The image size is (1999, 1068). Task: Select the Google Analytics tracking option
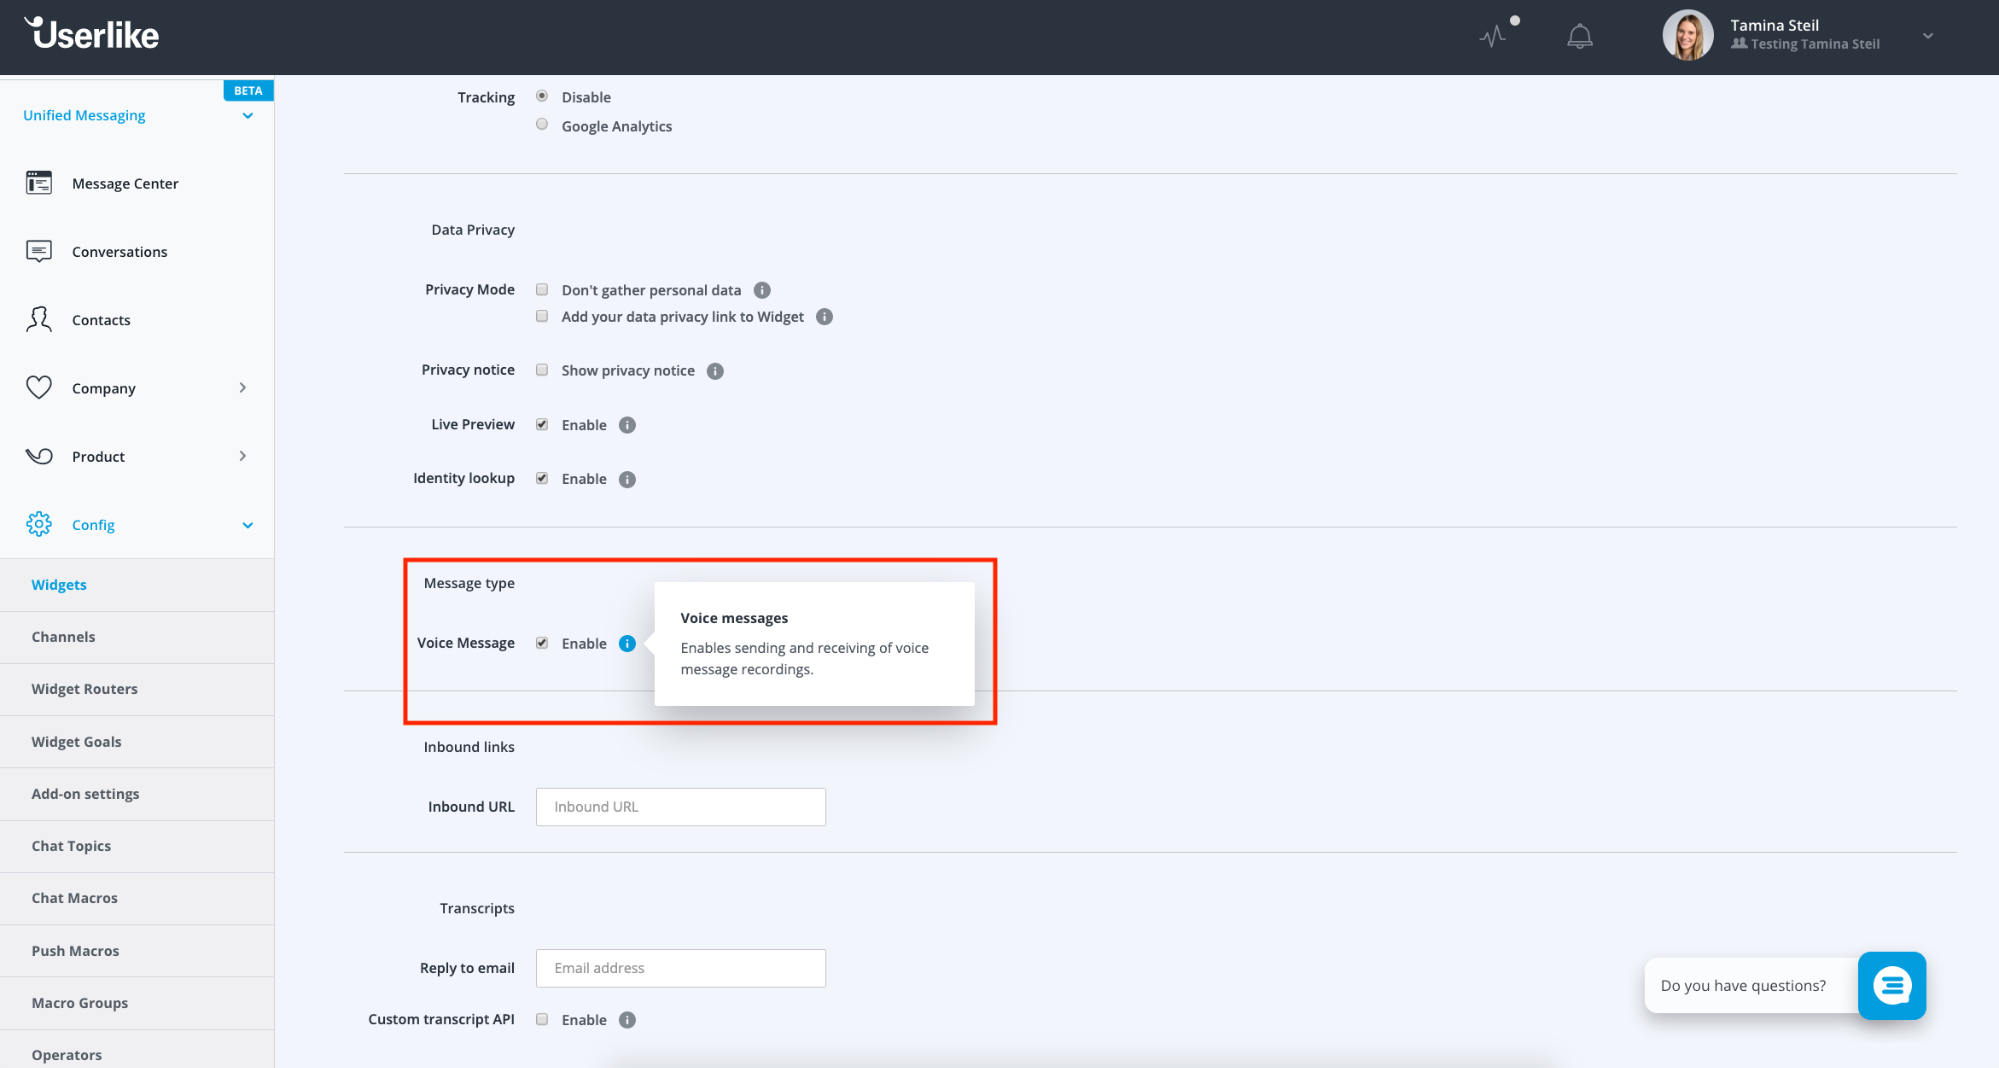(542, 124)
